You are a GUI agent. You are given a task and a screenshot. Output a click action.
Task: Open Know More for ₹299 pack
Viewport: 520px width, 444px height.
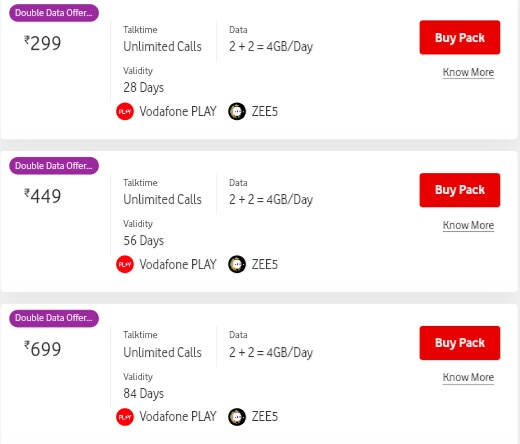point(468,72)
